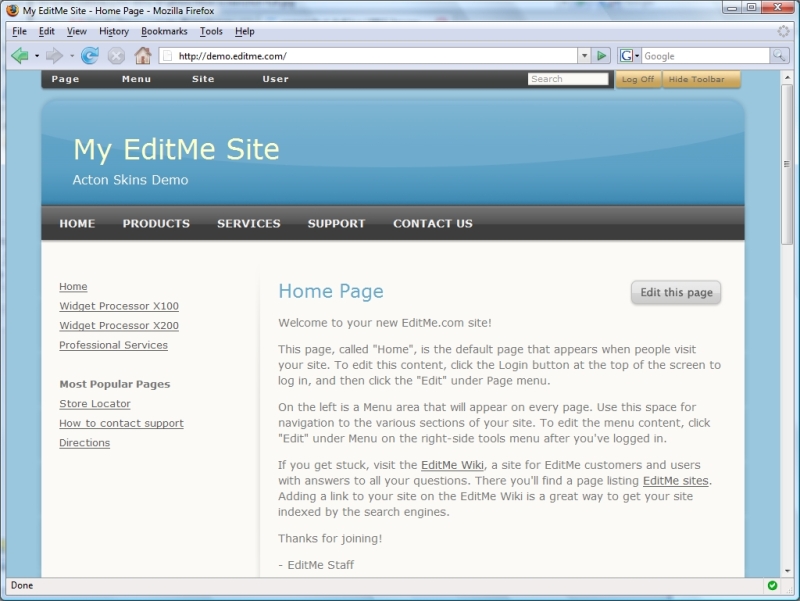
Task: Open the Widget Processor X100 link
Action: point(119,306)
